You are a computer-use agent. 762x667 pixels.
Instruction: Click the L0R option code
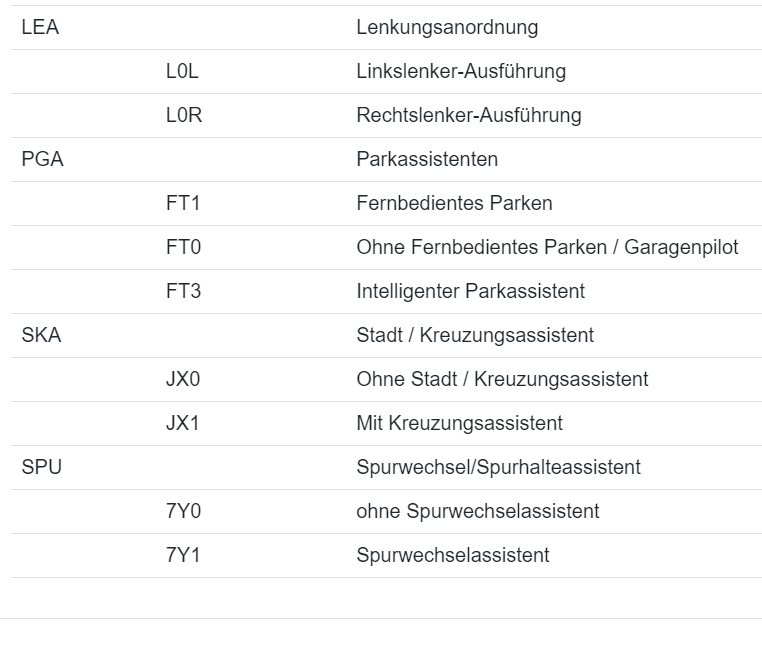(184, 116)
